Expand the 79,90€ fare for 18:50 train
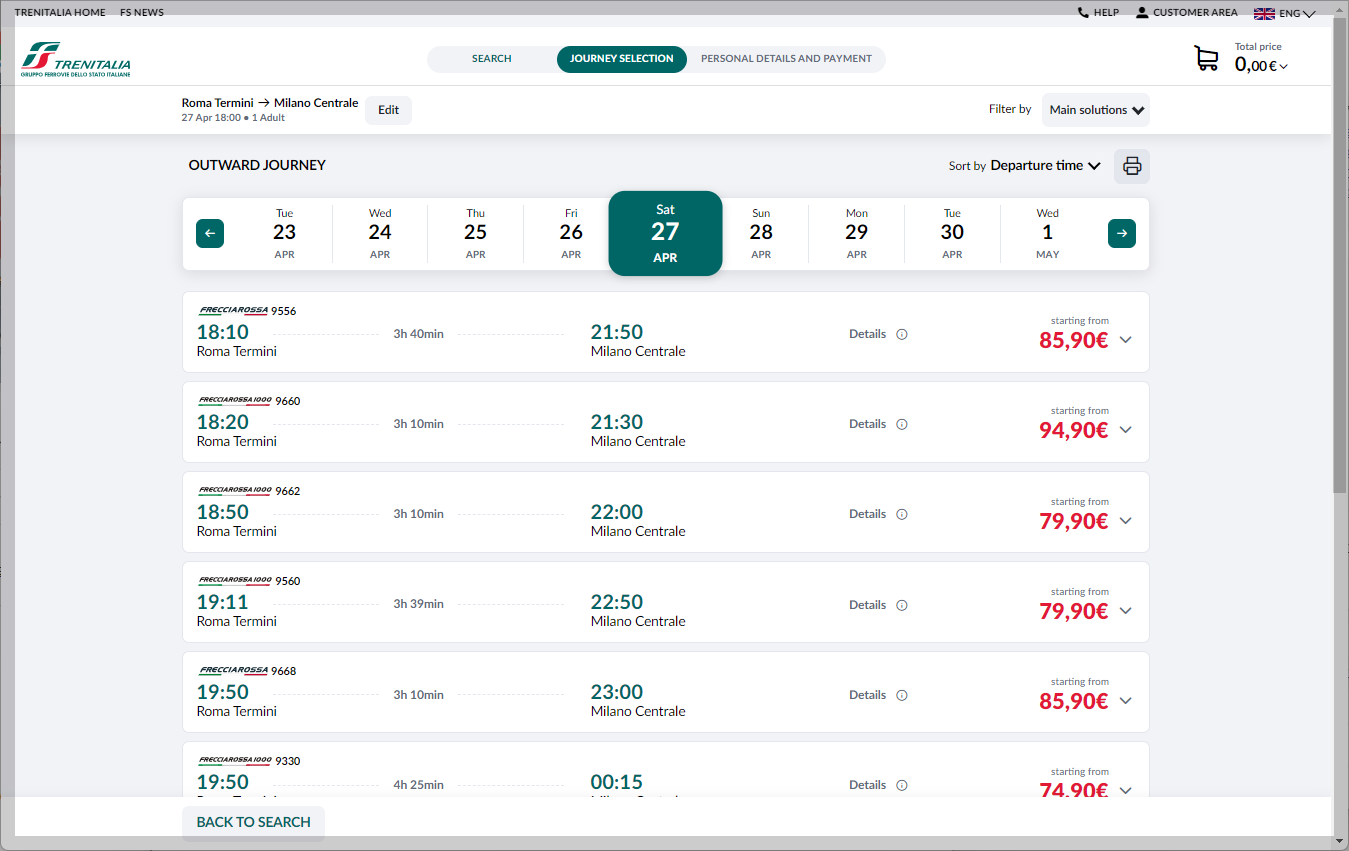 click(1126, 521)
